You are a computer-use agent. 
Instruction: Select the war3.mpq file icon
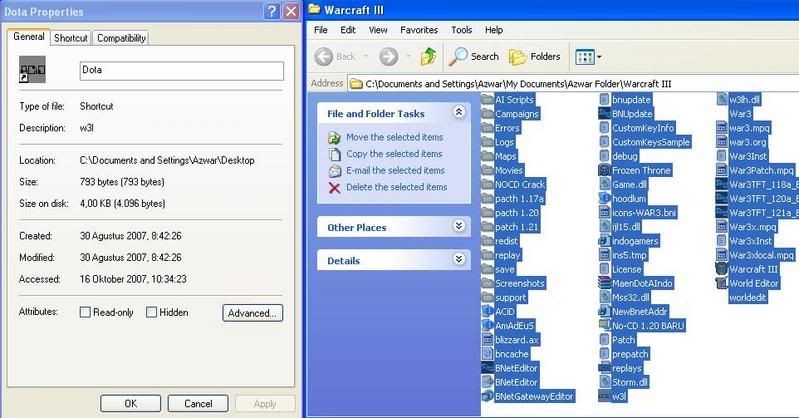[722, 127]
